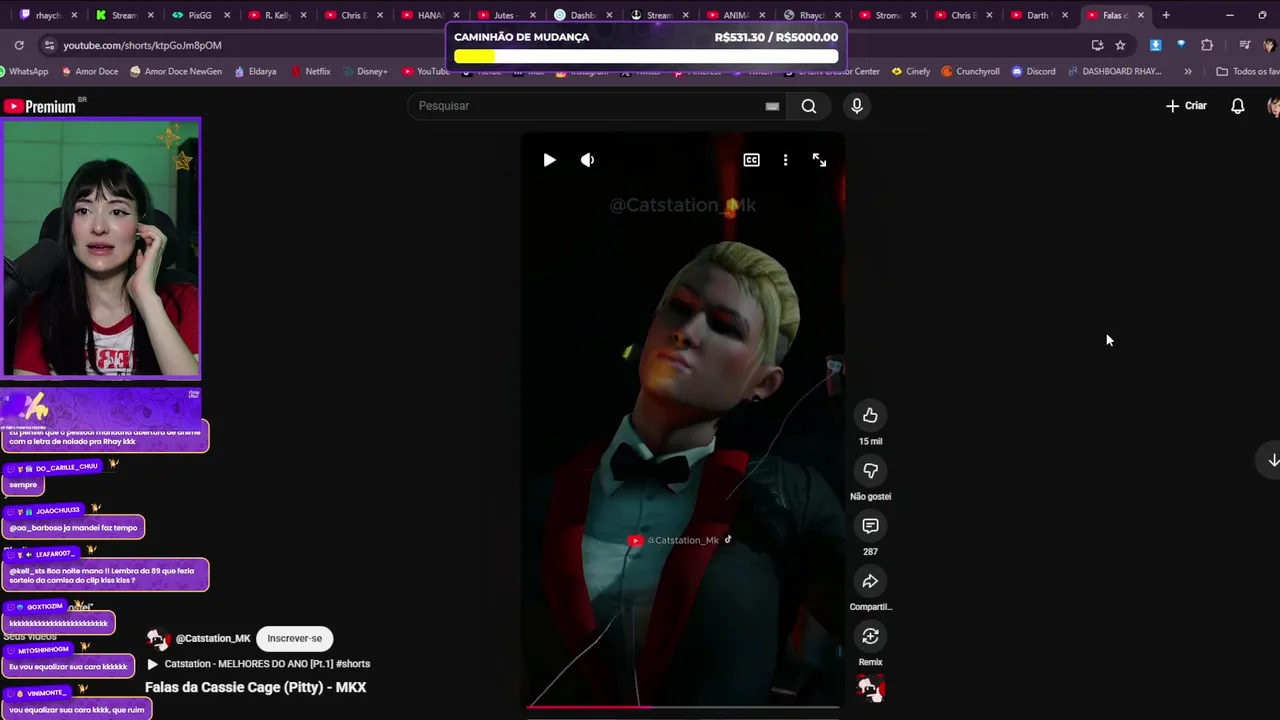Image resolution: width=1280 pixels, height=720 pixels.
Task: Open the Remix option
Action: 870,636
